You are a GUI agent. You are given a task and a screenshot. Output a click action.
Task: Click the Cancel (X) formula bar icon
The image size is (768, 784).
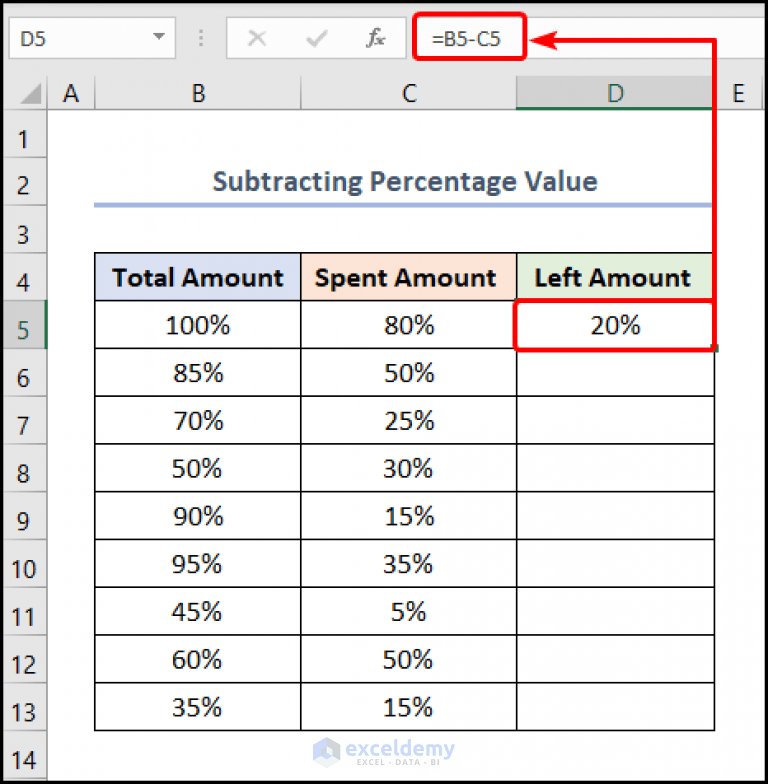[x=257, y=38]
